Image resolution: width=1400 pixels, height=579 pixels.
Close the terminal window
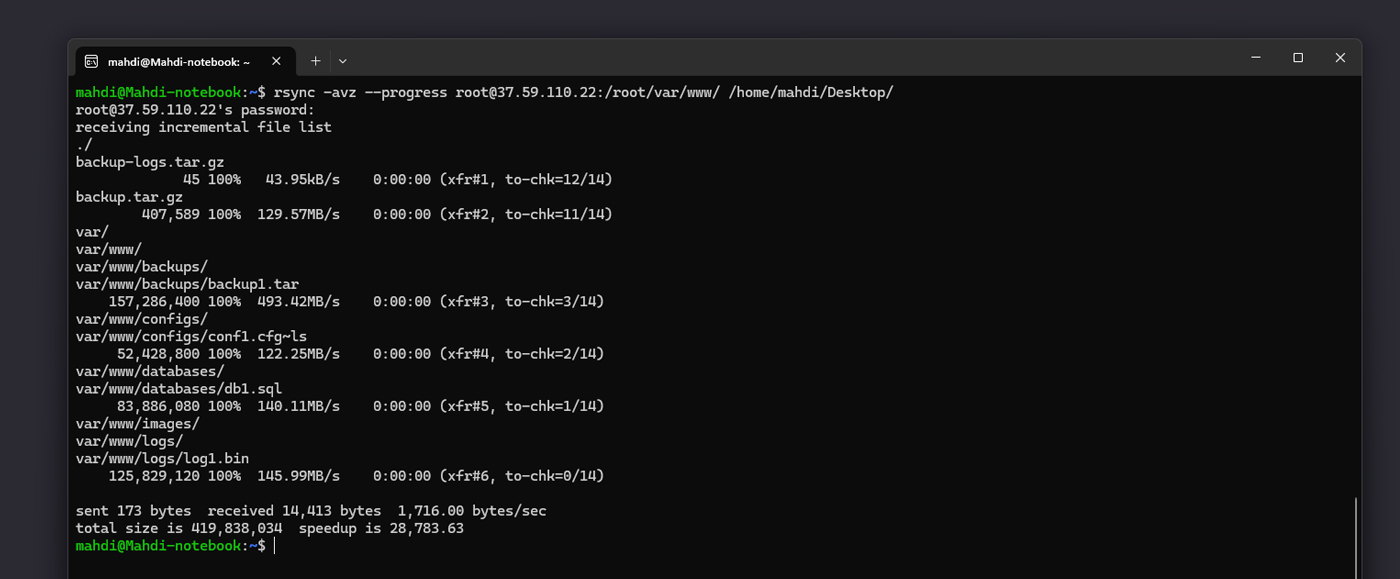[x=1340, y=58]
